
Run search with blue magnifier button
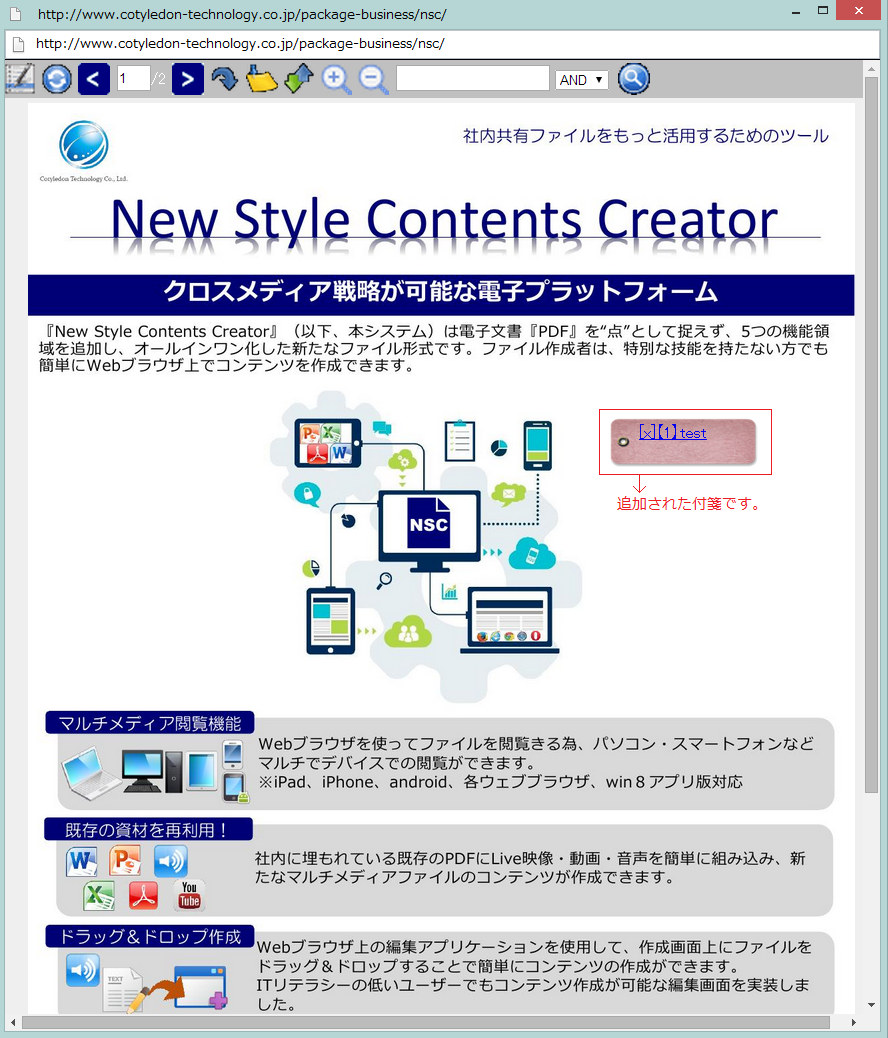point(634,79)
